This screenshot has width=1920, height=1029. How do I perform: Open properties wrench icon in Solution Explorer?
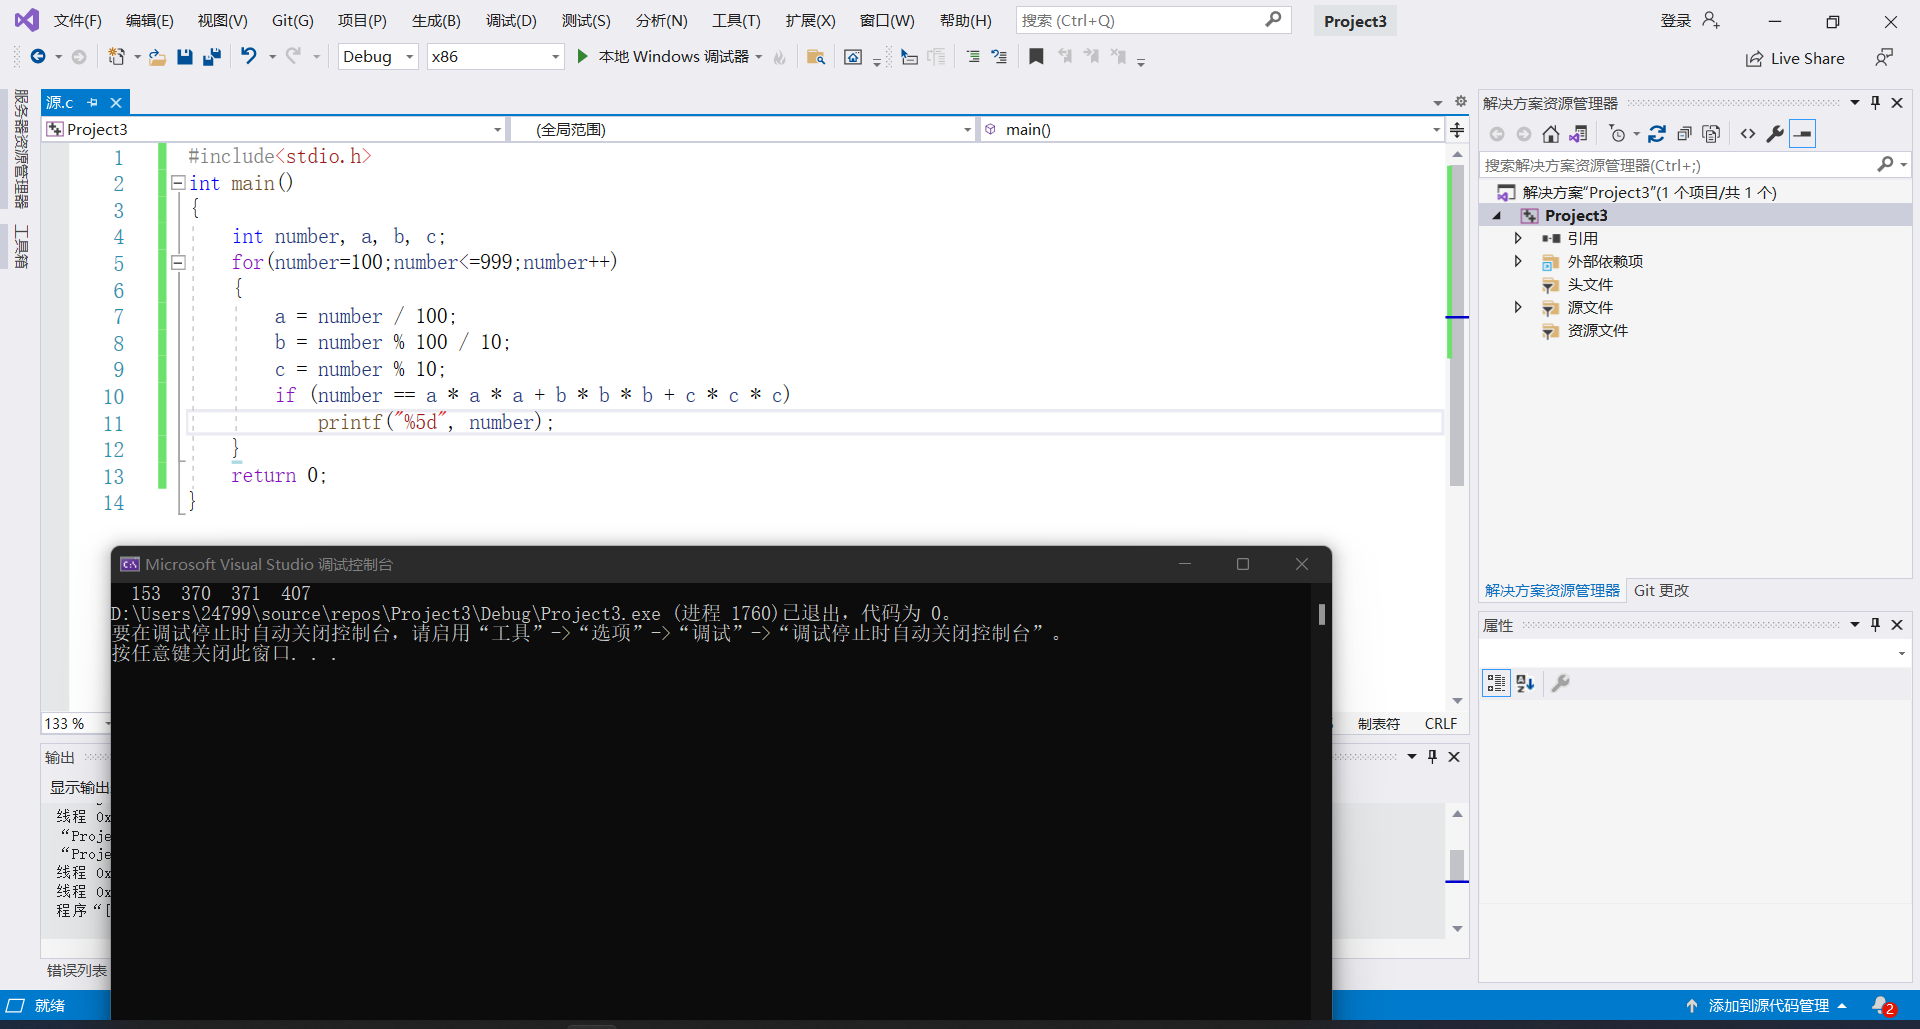point(1775,134)
